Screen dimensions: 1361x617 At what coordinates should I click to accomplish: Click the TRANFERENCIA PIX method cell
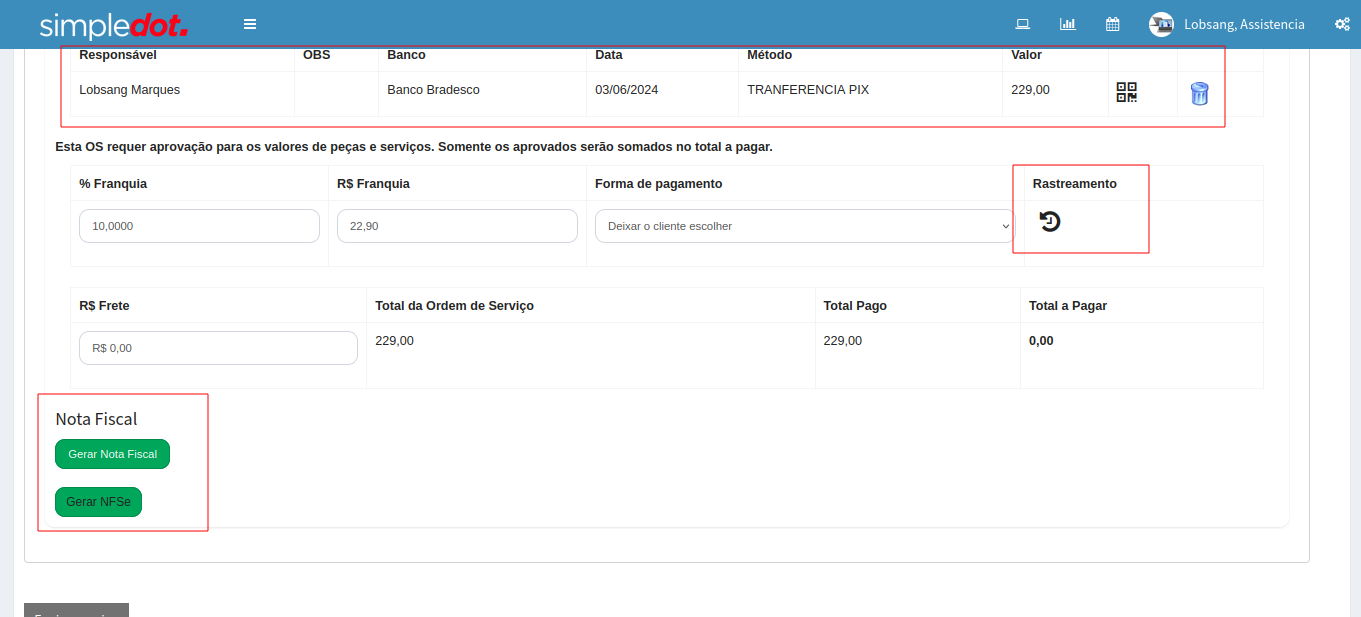808,90
